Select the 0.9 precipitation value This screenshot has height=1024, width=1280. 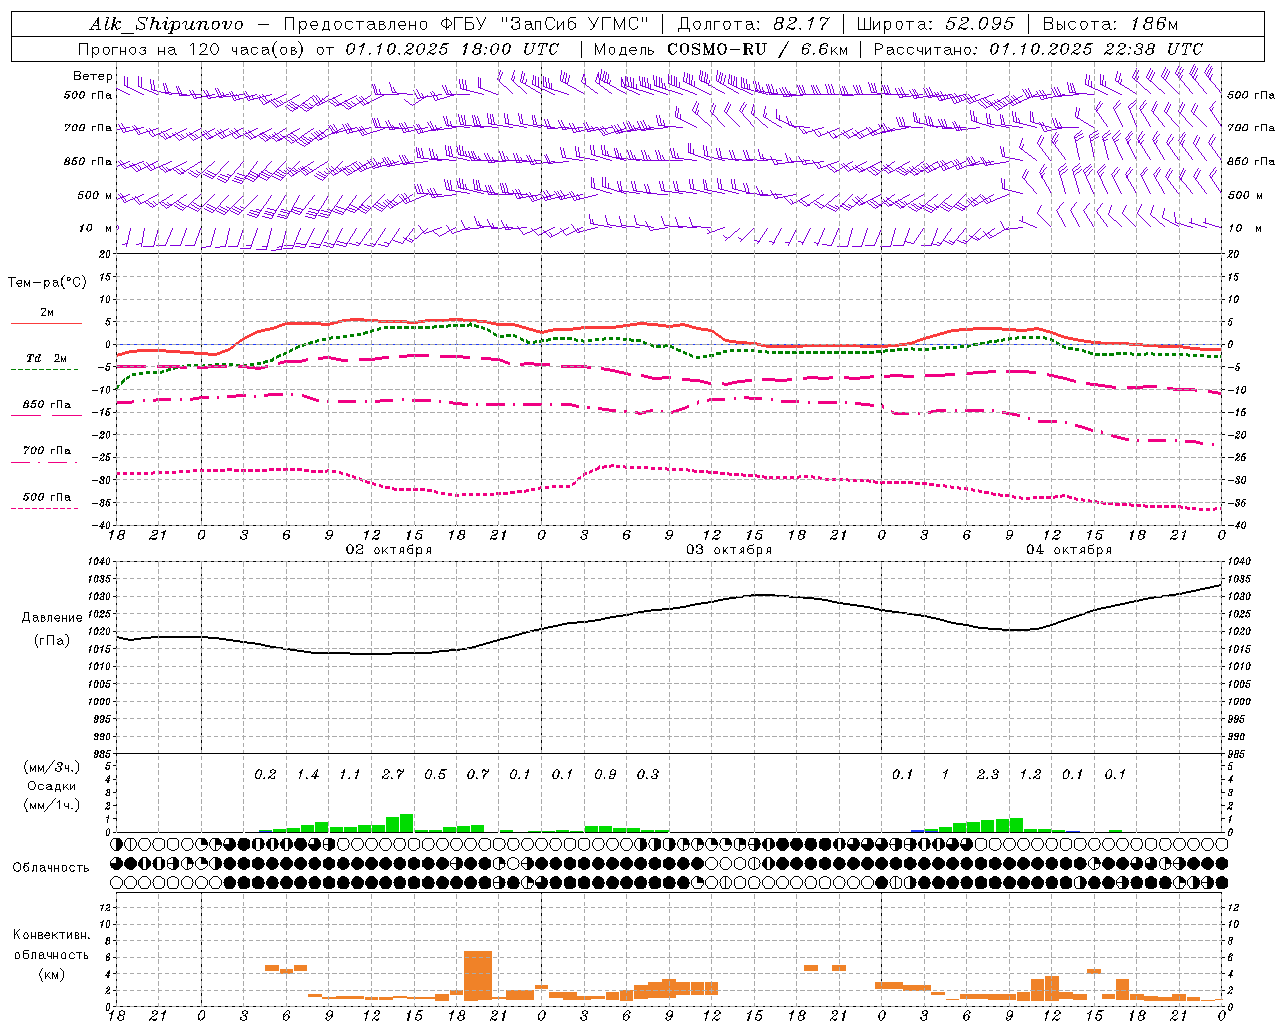pos(605,774)
